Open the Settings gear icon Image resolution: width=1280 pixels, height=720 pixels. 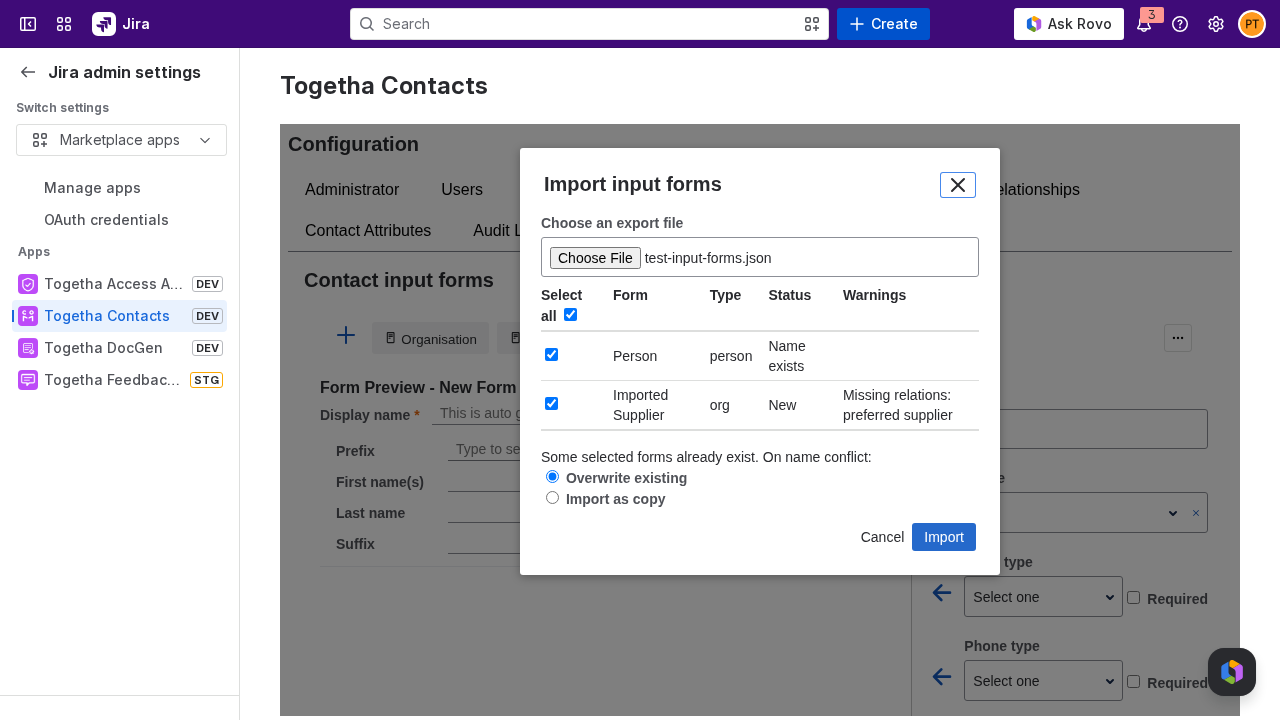click(x=1216, y=24)
